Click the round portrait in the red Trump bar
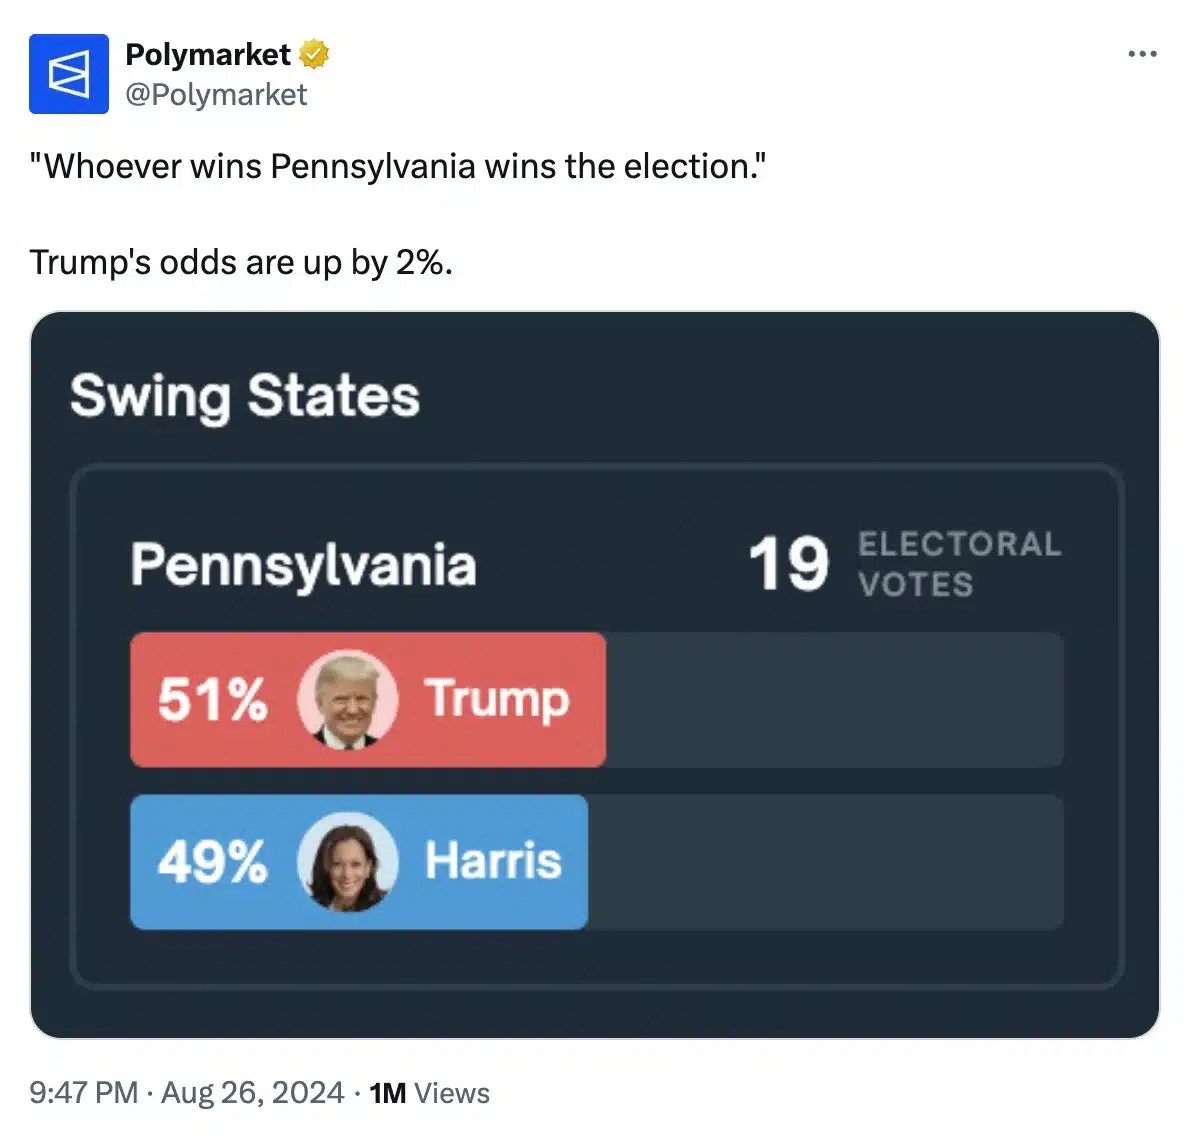 [347, 700]
